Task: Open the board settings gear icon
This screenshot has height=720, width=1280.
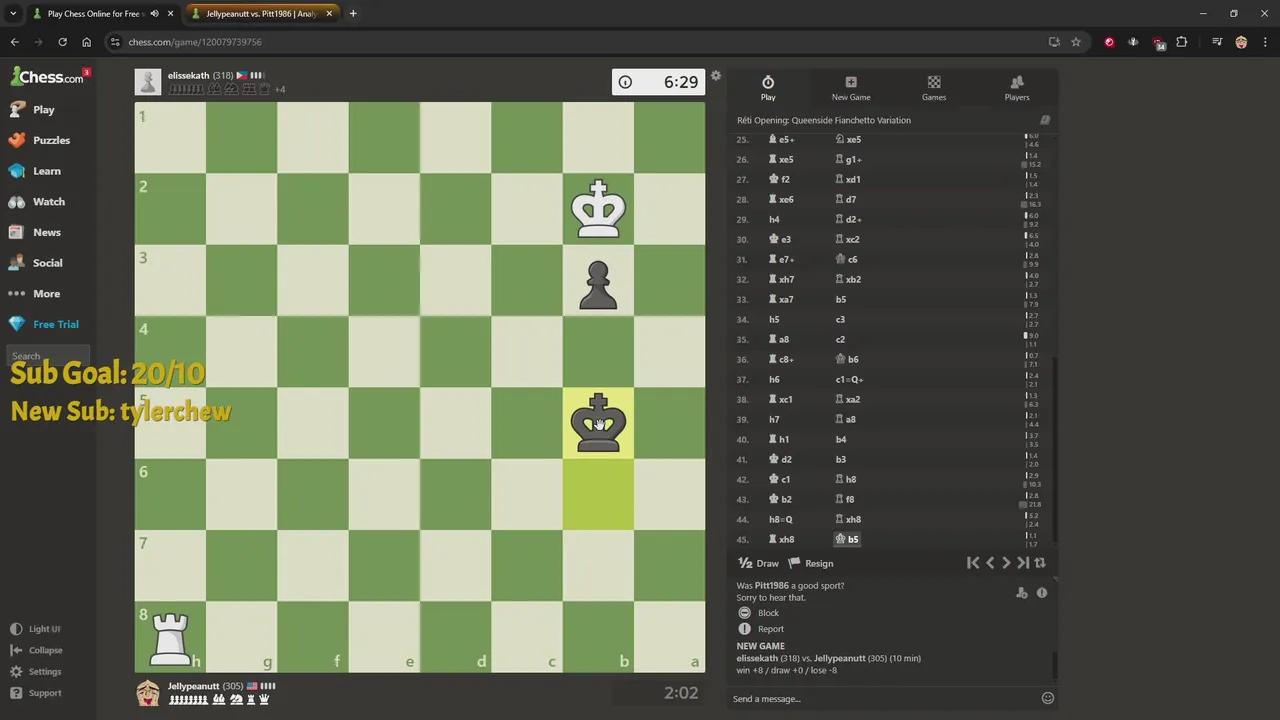Action: coord(716,76)
